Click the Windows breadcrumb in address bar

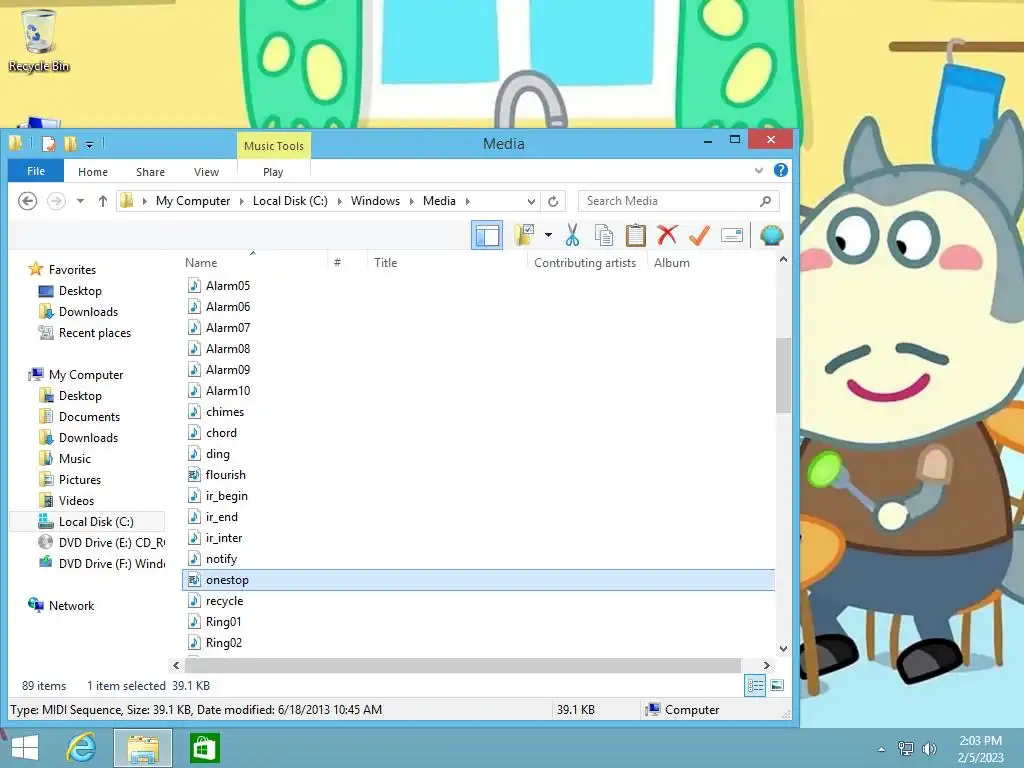[x=375, y=201]
